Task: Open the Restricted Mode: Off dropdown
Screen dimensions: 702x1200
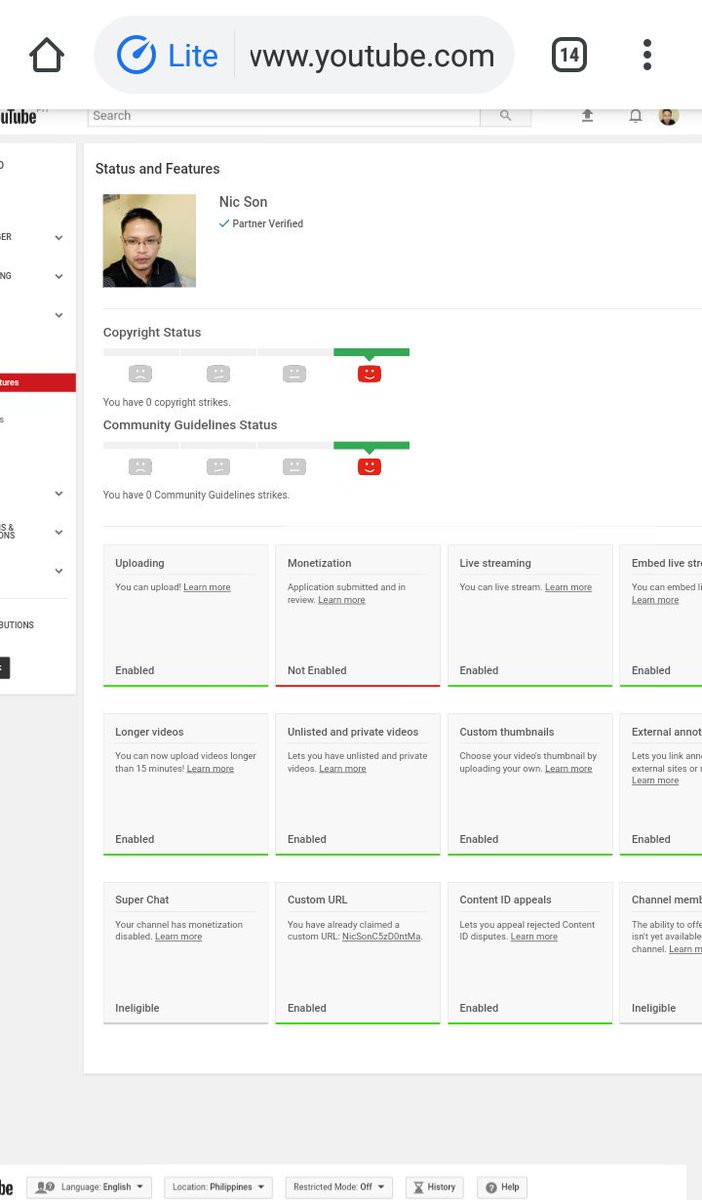Action: point(339,1187)
